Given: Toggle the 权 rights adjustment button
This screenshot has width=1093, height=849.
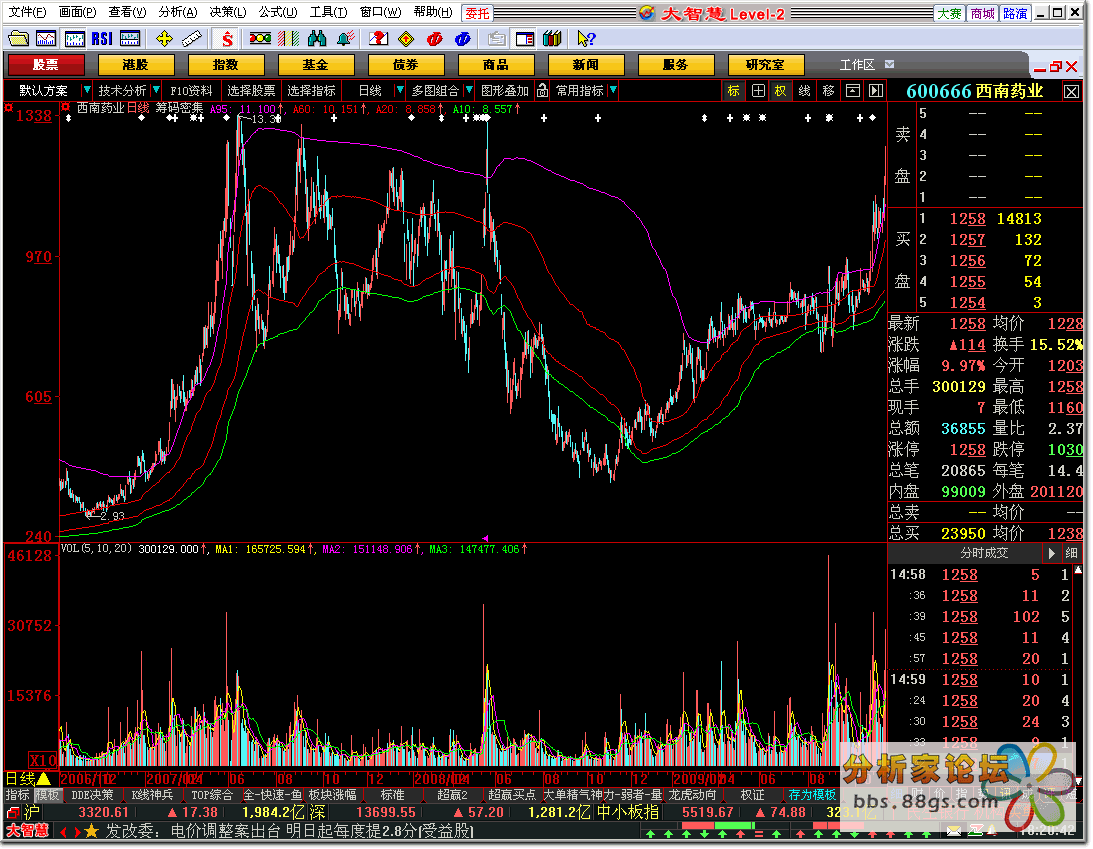Looking at the screenshot, I should [781, 91].
